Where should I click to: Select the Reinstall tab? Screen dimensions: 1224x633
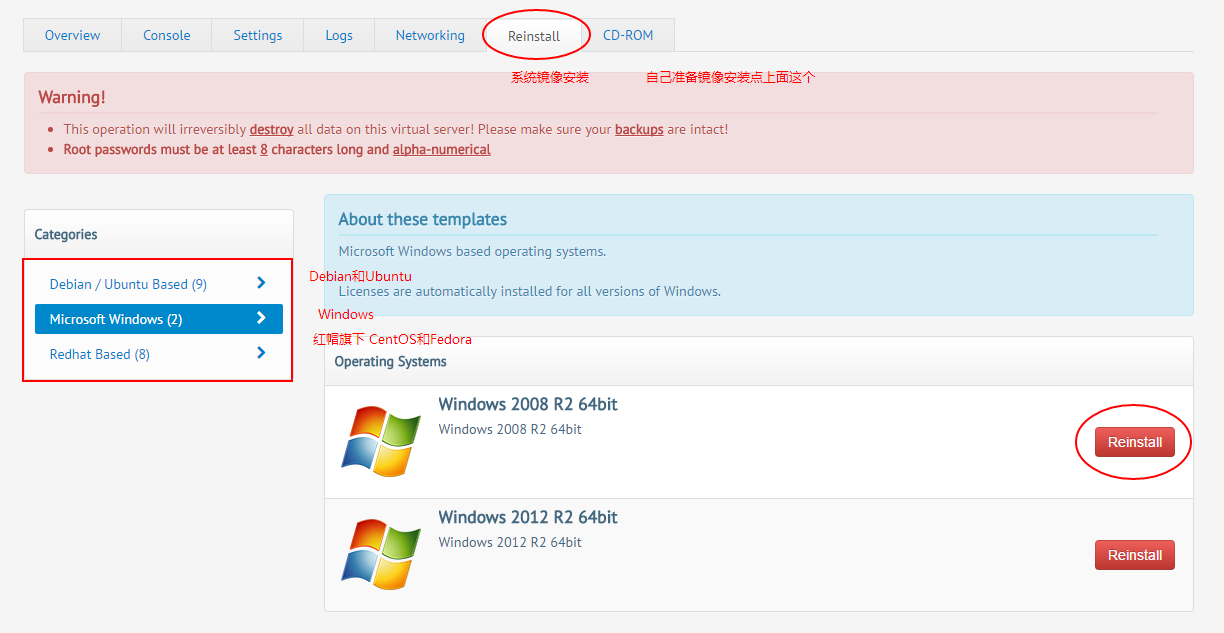[534, 35]
